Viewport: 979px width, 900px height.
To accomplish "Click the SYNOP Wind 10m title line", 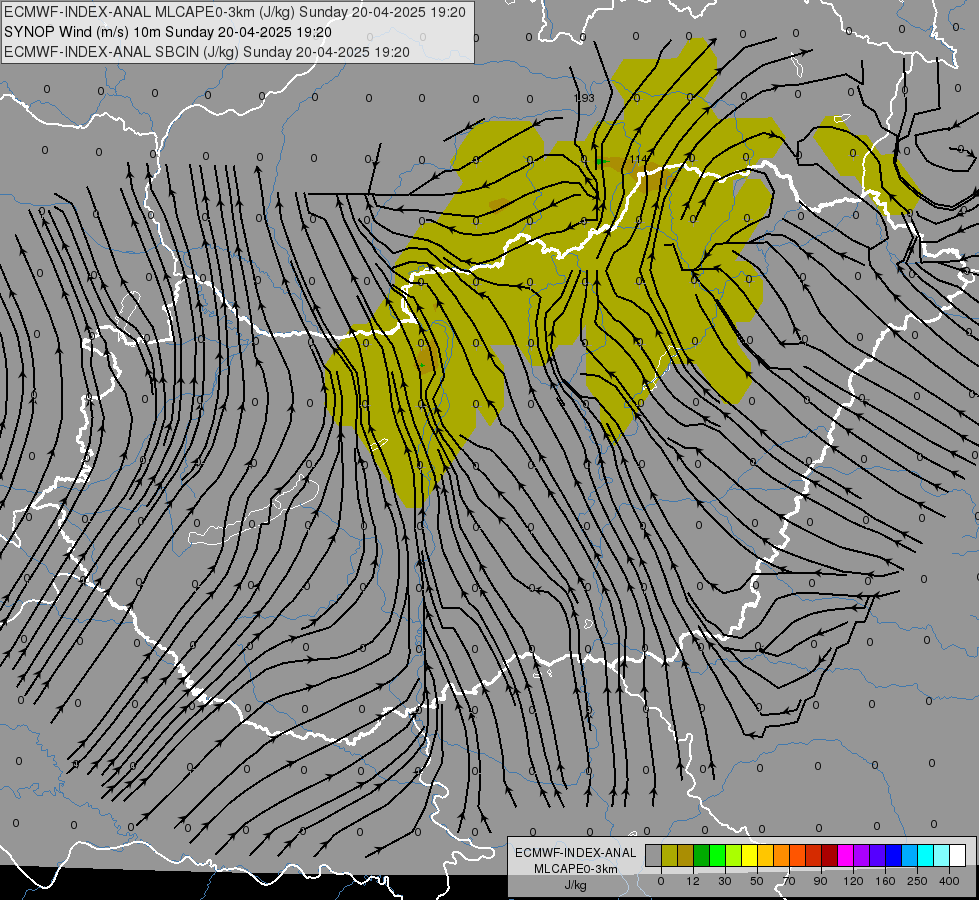I will [167, 32].
